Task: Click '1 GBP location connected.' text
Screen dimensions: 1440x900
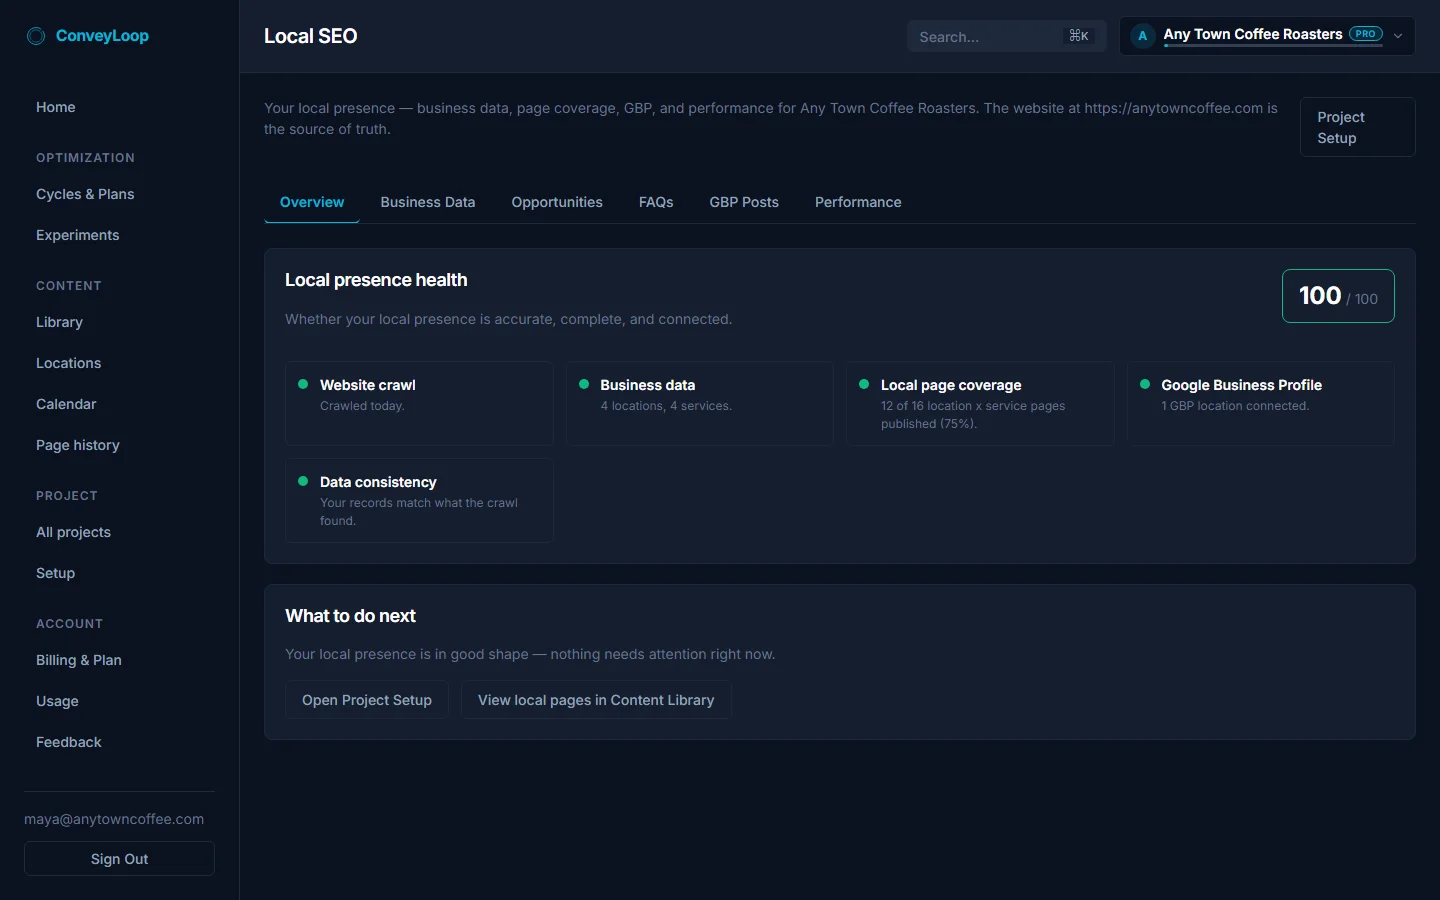Action: pyautogui.click(x=1235, y=406)
